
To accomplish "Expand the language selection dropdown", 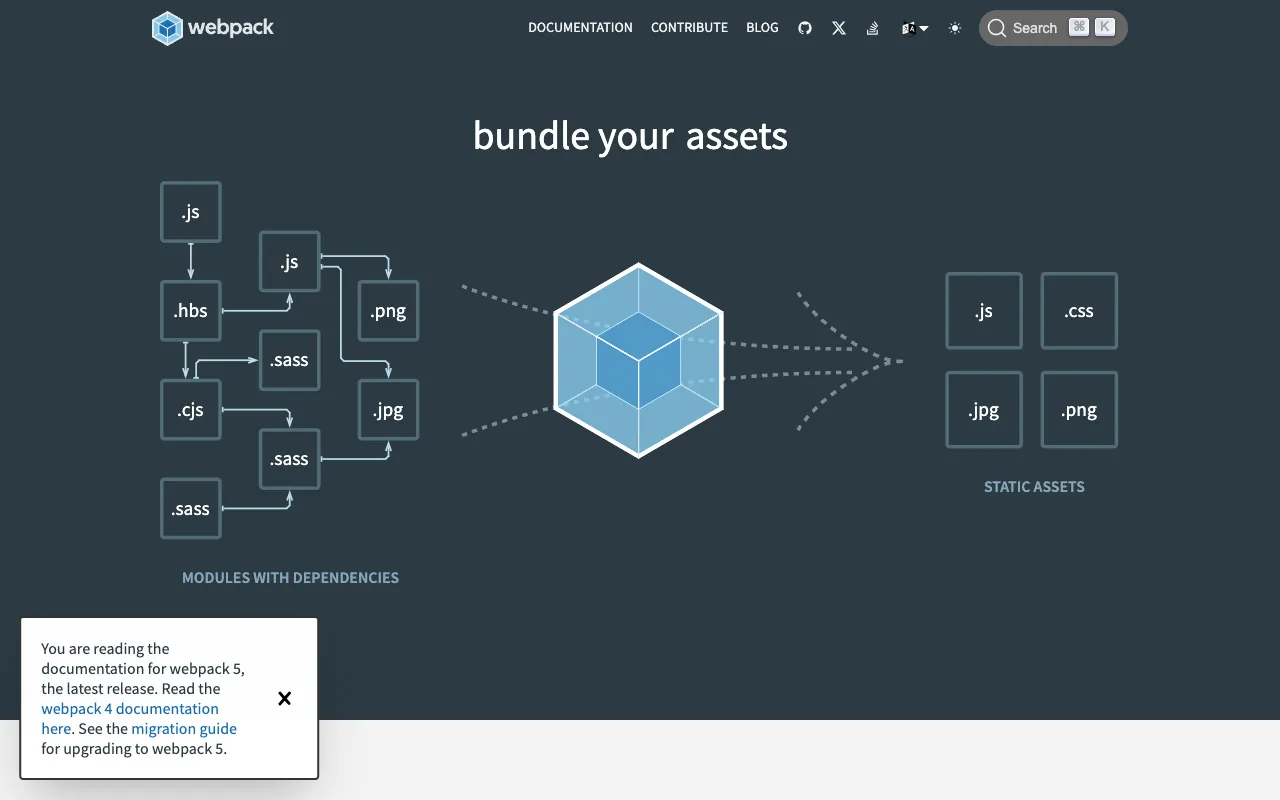I will (925, 28).
